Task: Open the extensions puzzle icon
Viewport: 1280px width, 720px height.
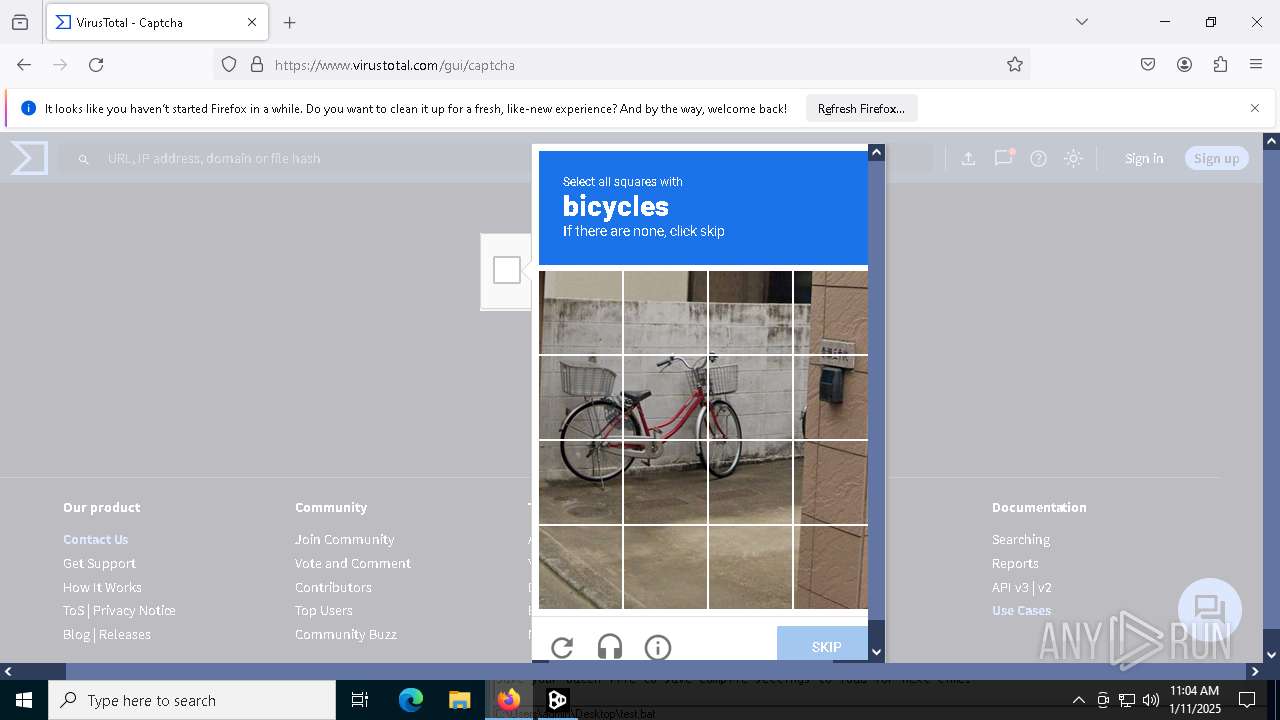Action: pyautogui.click(x=1220, y=65)
